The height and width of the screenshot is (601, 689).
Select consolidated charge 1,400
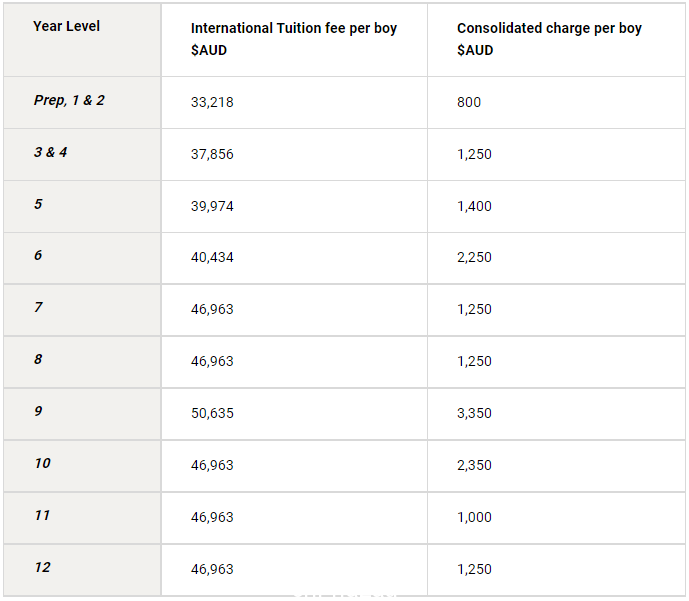(x=474, y=206)
